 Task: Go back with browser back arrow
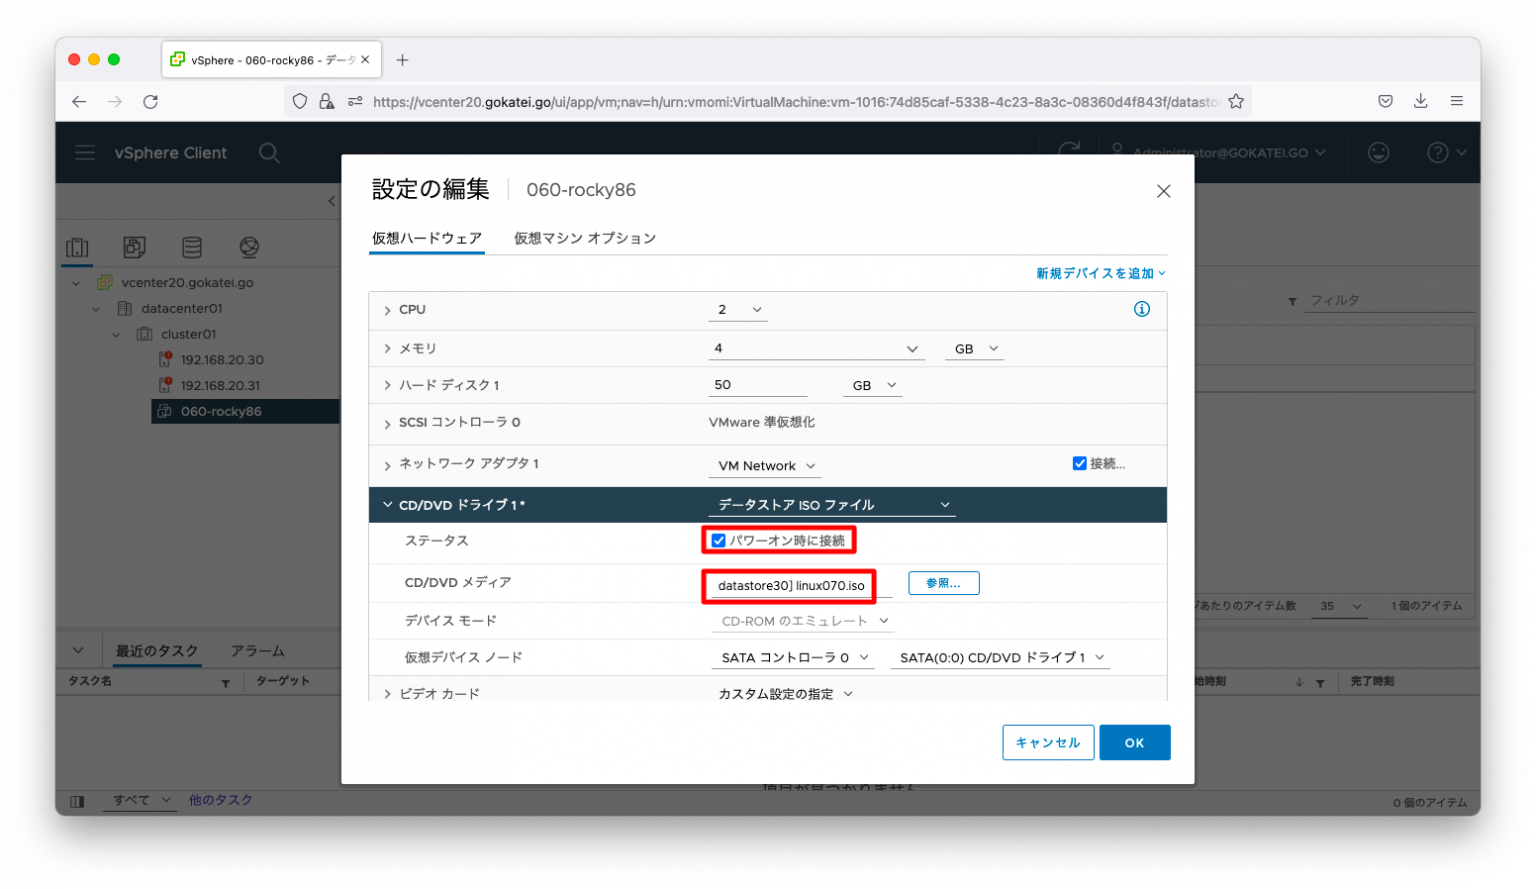[79, 101]
